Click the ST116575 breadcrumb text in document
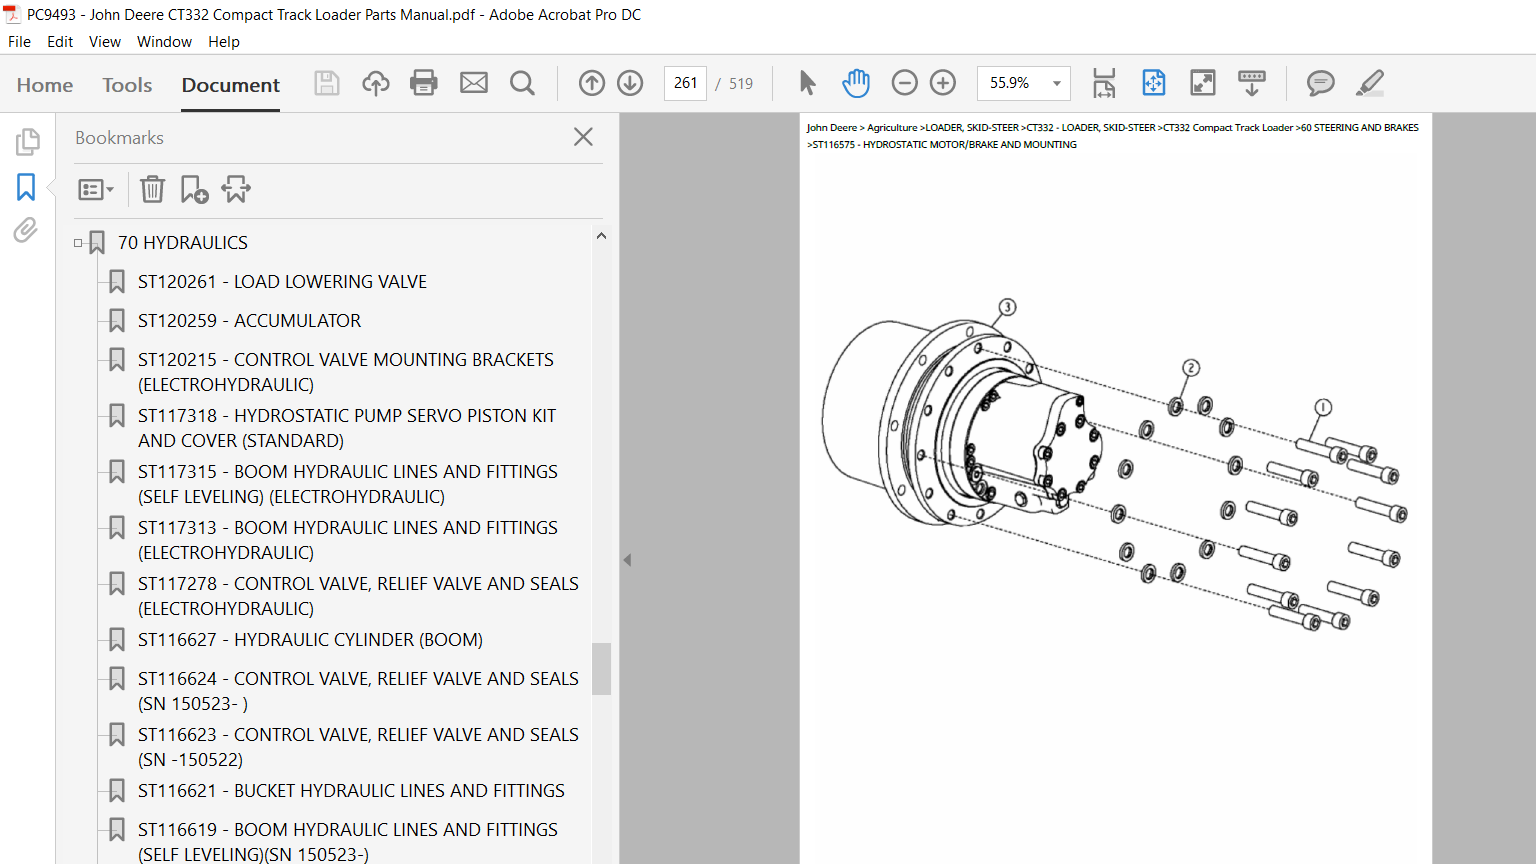Screen dimensions: 1536x864 [942, 145]
